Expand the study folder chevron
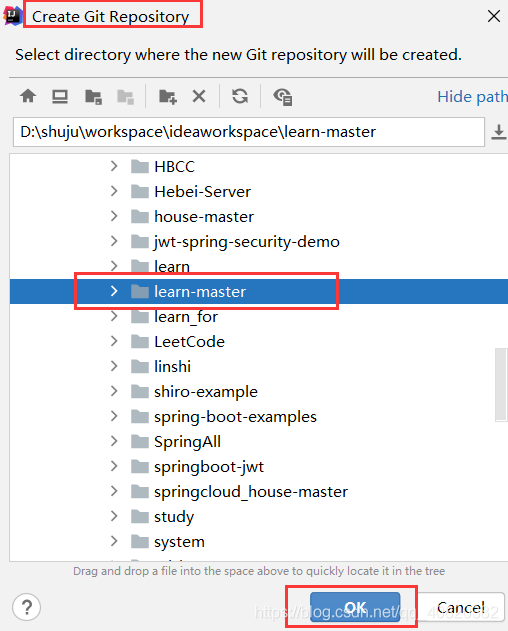The image size is (508, 631). pos(114,516)
